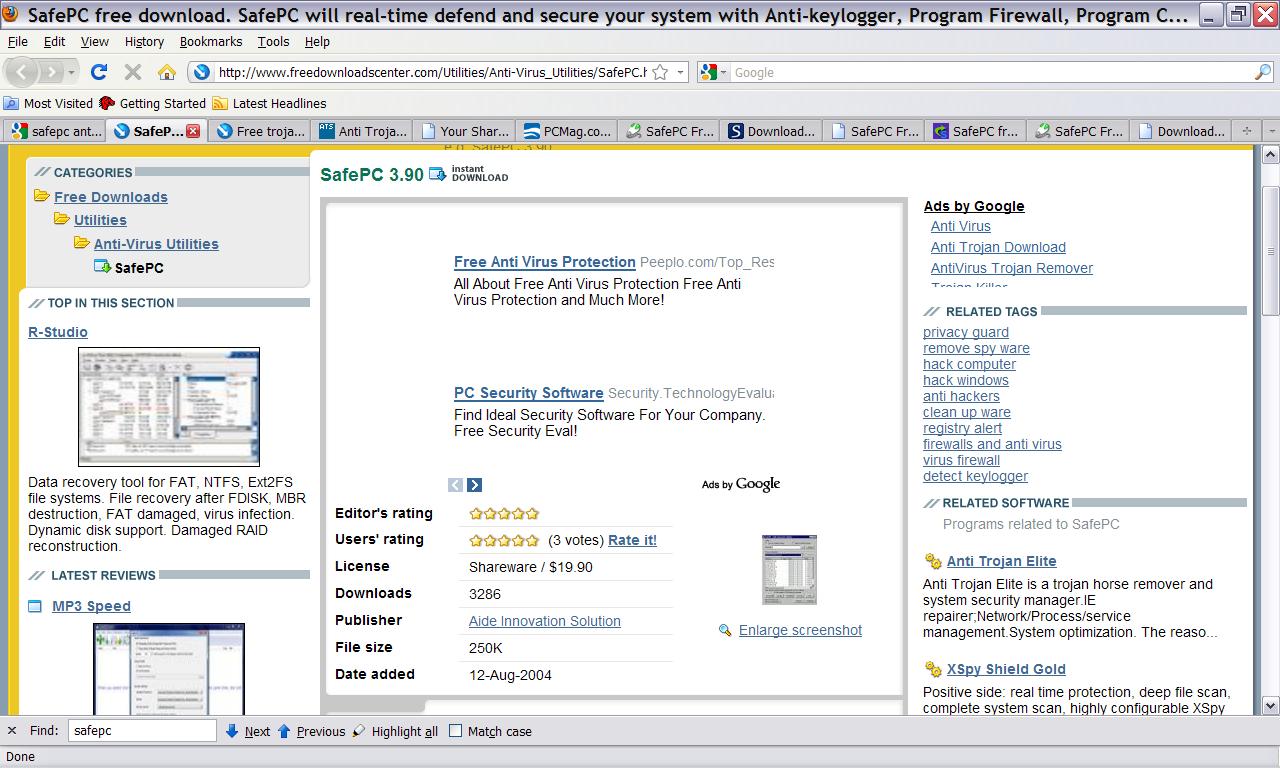Image resolution: width=1280 pixels, height=768 pixels.
Task: Click the detect keylogger related tag
Action: click(x=975, y=476)
